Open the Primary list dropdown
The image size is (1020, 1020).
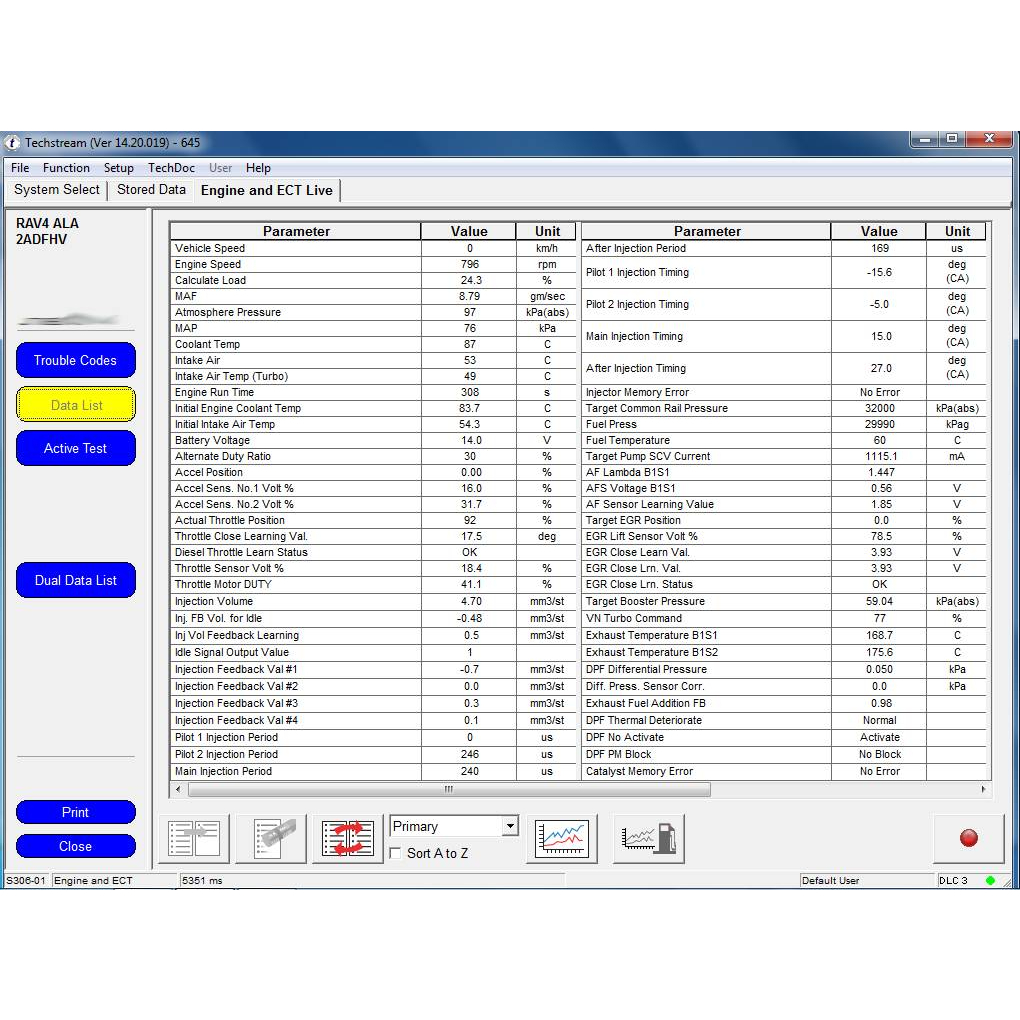tap(510, 826)
